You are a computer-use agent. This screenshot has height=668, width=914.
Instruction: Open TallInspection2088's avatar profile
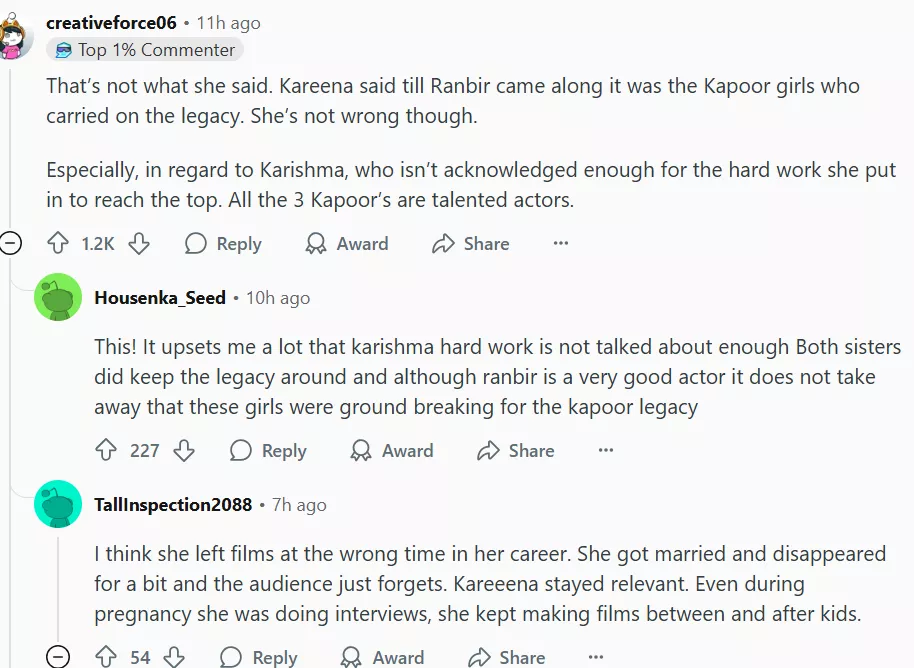[x=58, y=504]
